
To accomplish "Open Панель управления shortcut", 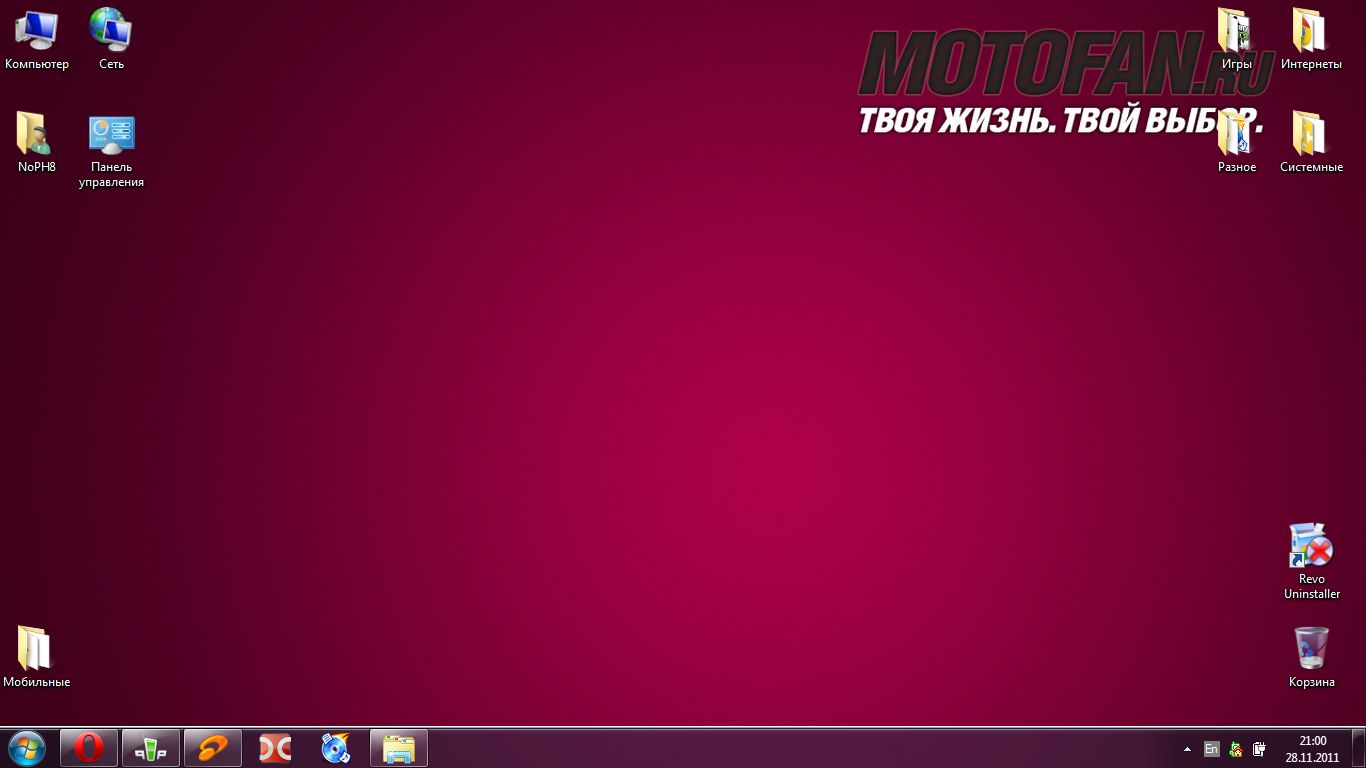I will point(111,150).
